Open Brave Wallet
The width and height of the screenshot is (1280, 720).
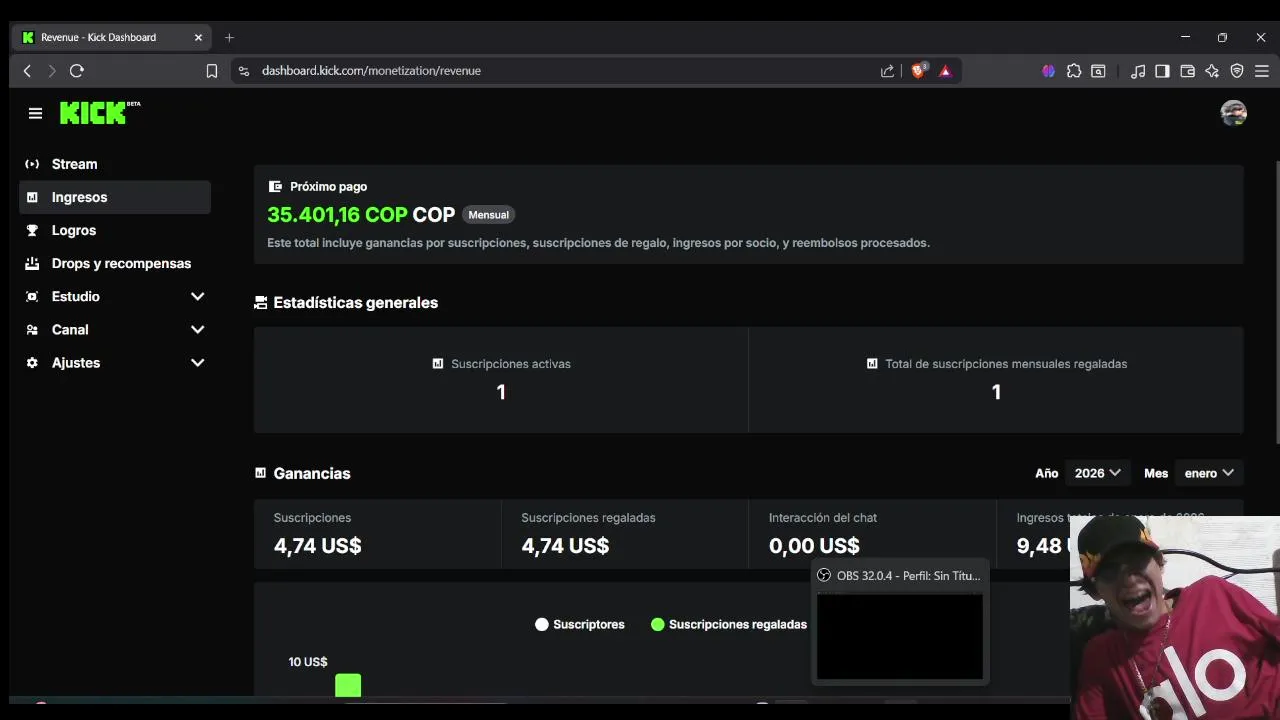(1187, 71)
